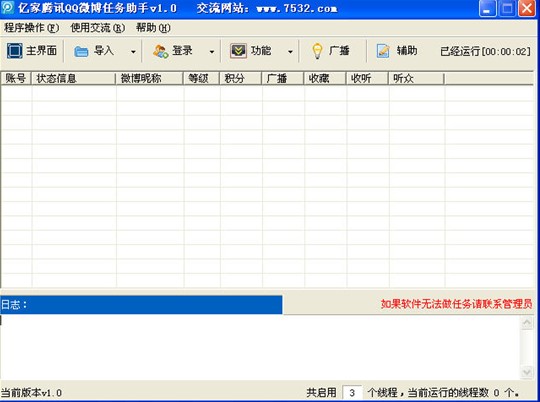Click the 日志 label bar
This screenshot has height=402, width=540.
pyautogui.click(x=141, y=305)
